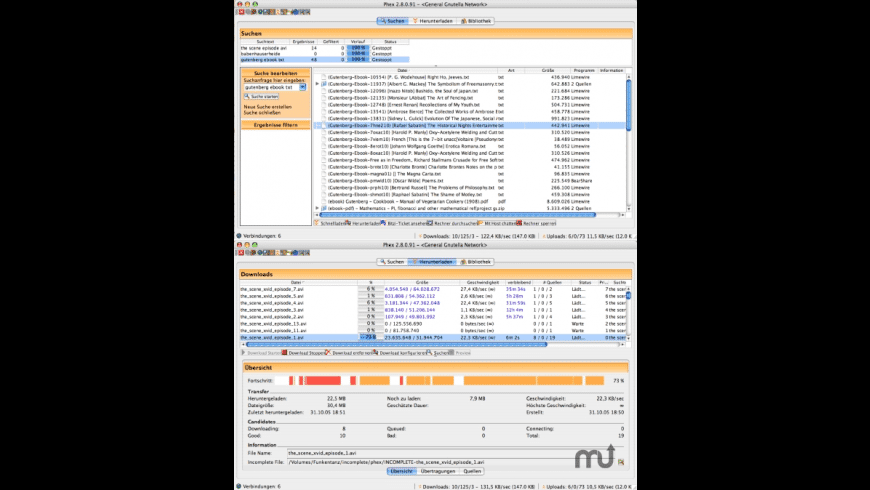Sort downloads by verbleibend column
Image resolution: width=870 pixels, height=490 pixels.
tap(519, 282)
